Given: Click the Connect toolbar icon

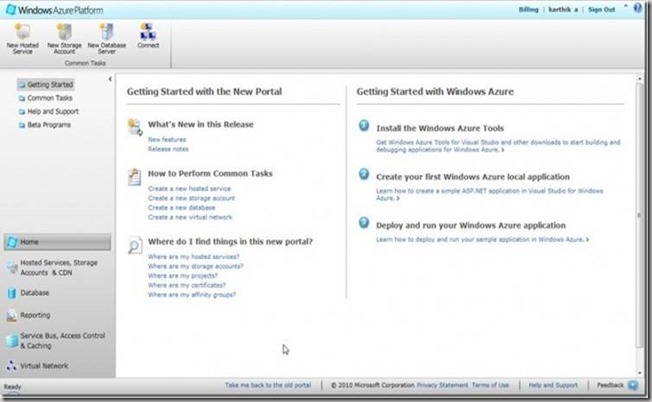Looking at the screenshot, I should pos(147,32).
